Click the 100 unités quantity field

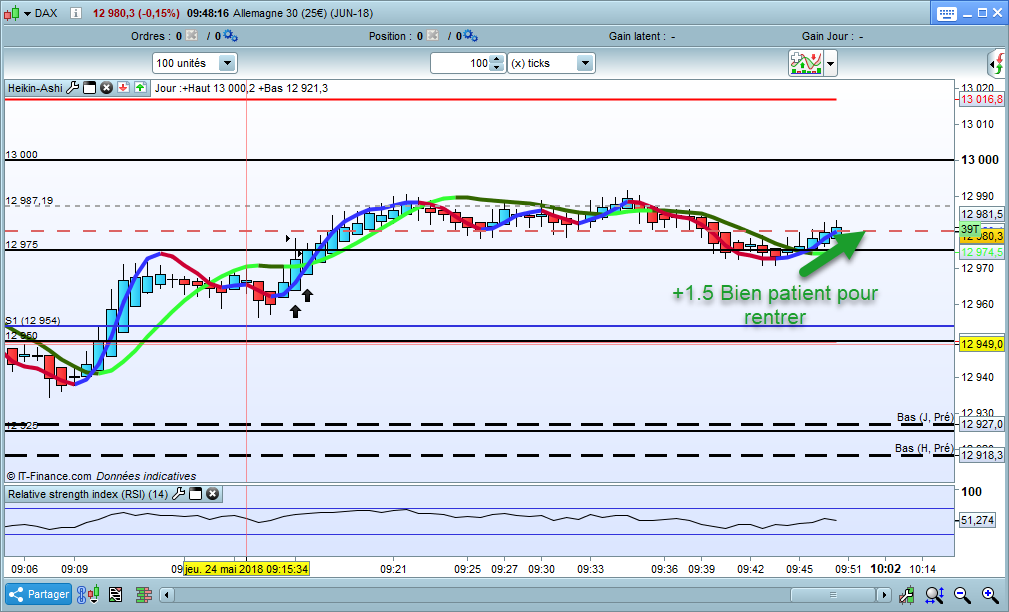[186, 63]
